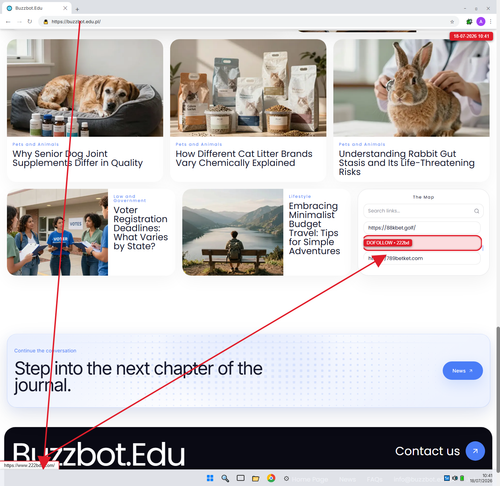Image resolution: width=500 pixels, height=486 pixels.
Task: Read Understanding Rabbit Gut Stasis article
Action: [x=407, y=163]
